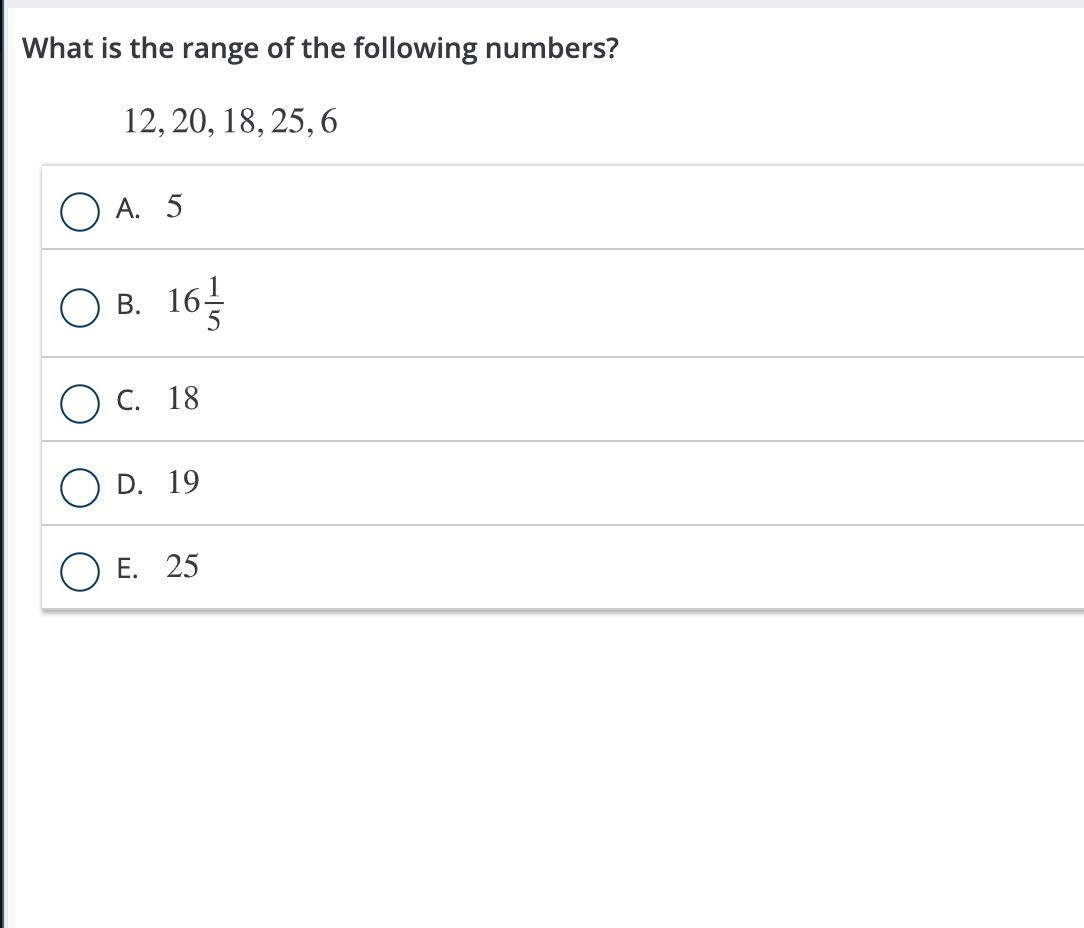Image resolution: width=1084 pixels, height=928 pixels.
Task: Click the letter label "D."
Action: [129, 485]
